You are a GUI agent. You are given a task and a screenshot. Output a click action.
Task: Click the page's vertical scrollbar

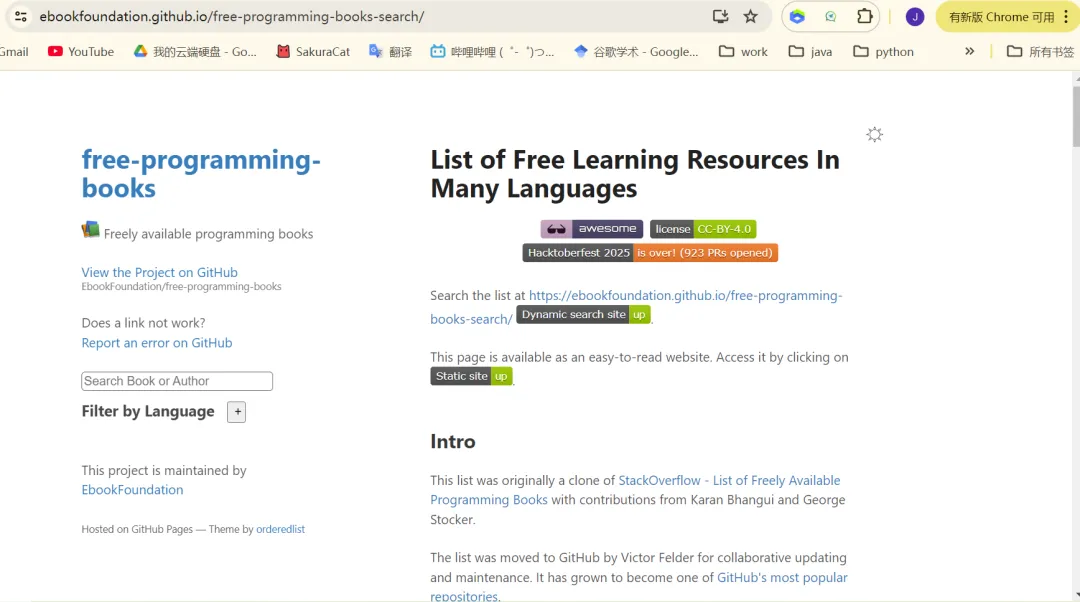pos(1073,300)
